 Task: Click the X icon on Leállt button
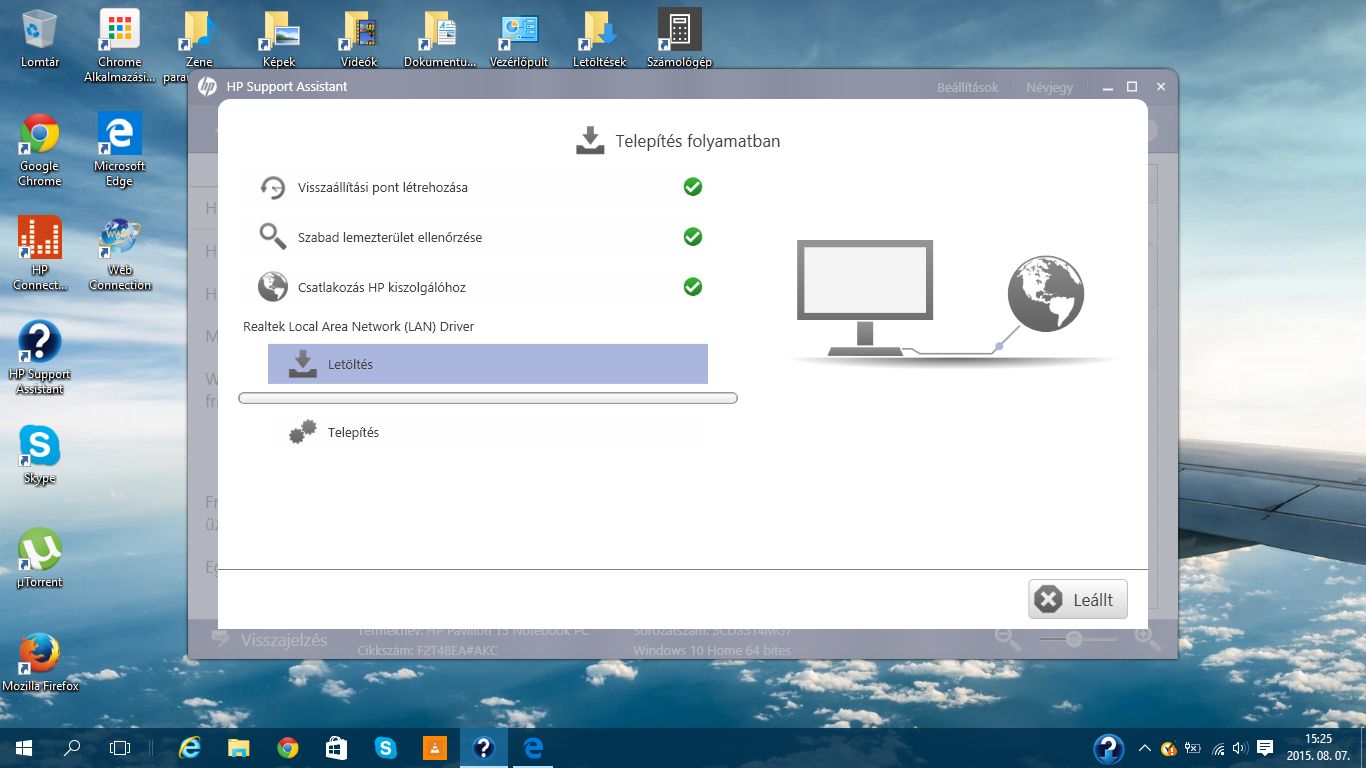[1048, 599]
